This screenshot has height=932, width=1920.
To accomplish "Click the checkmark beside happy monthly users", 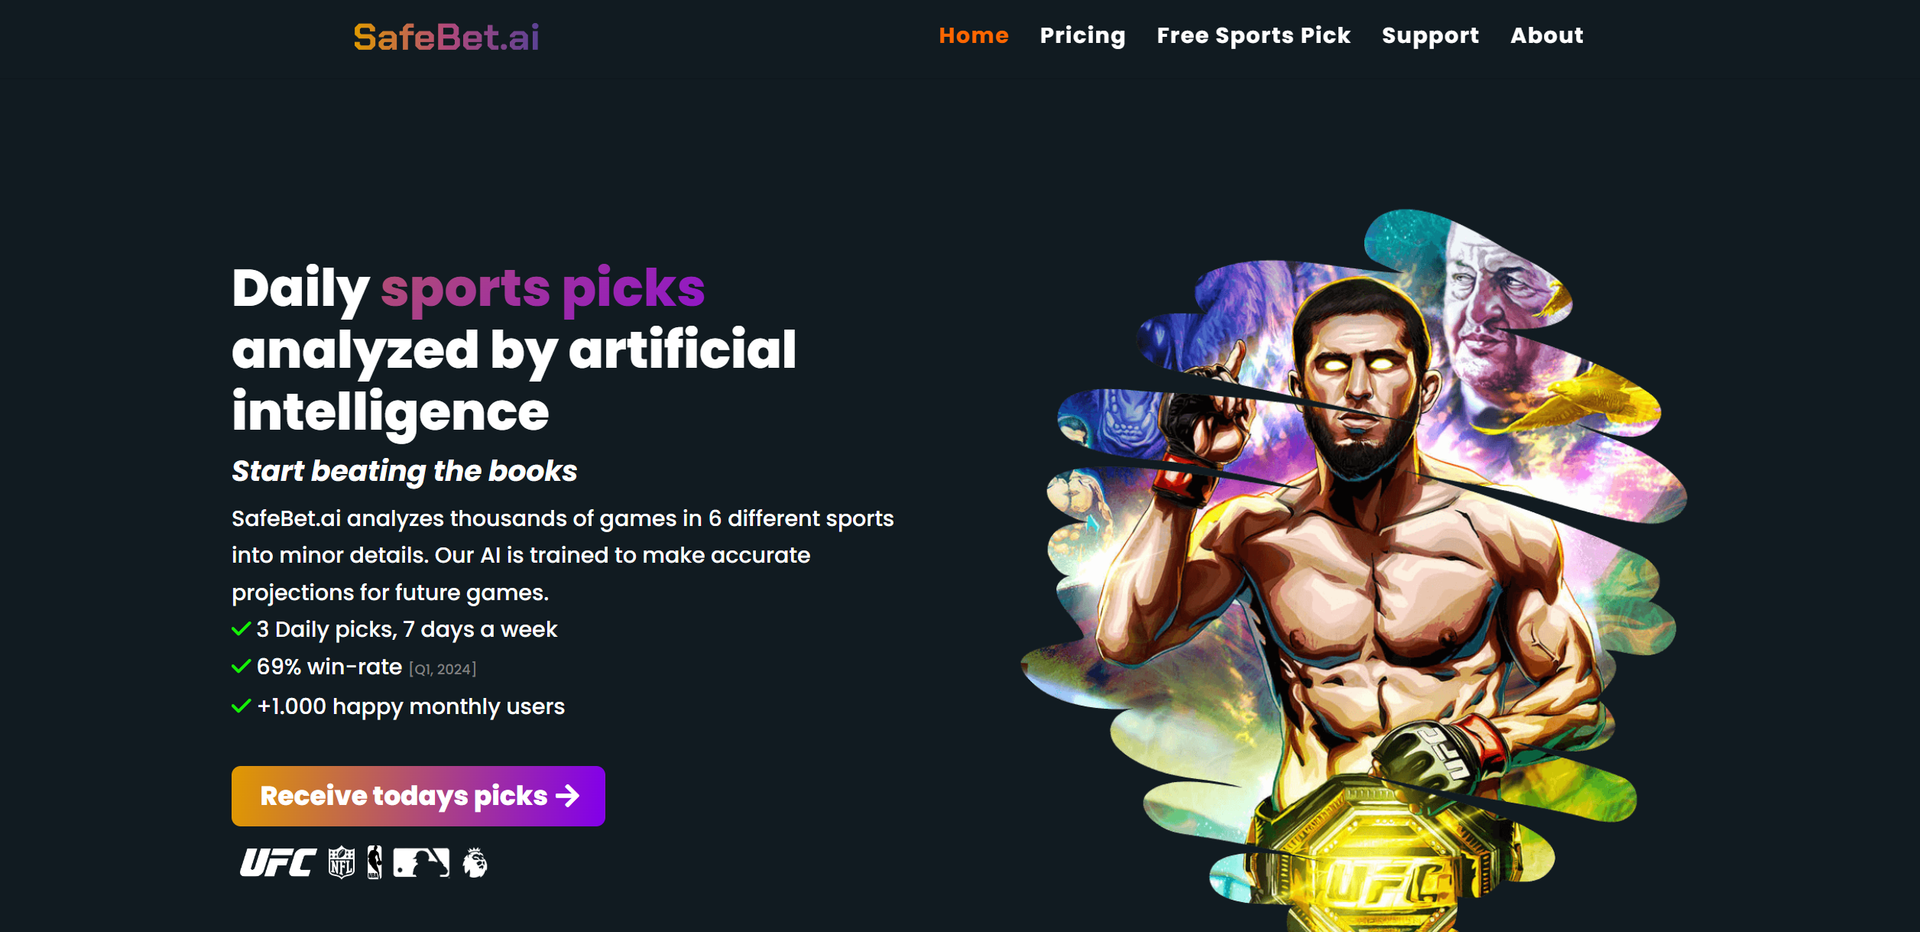I will [x=240, y=706].
